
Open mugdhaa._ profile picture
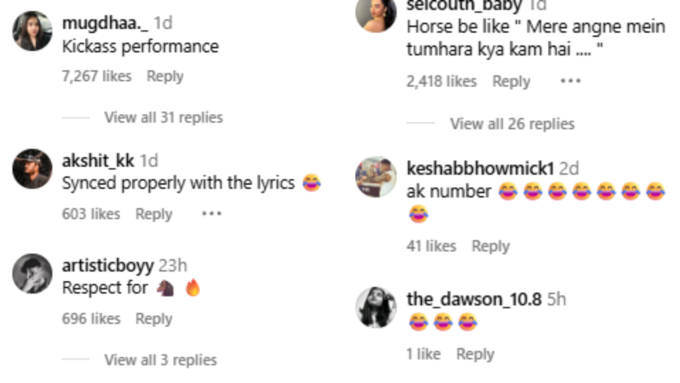pos(32,31)
